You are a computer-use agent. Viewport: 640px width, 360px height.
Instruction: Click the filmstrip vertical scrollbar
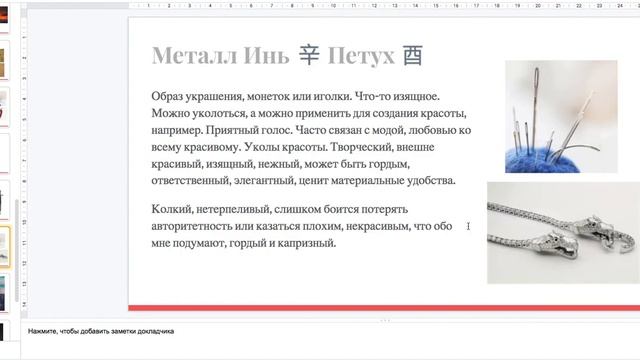[x=17, y=251]
